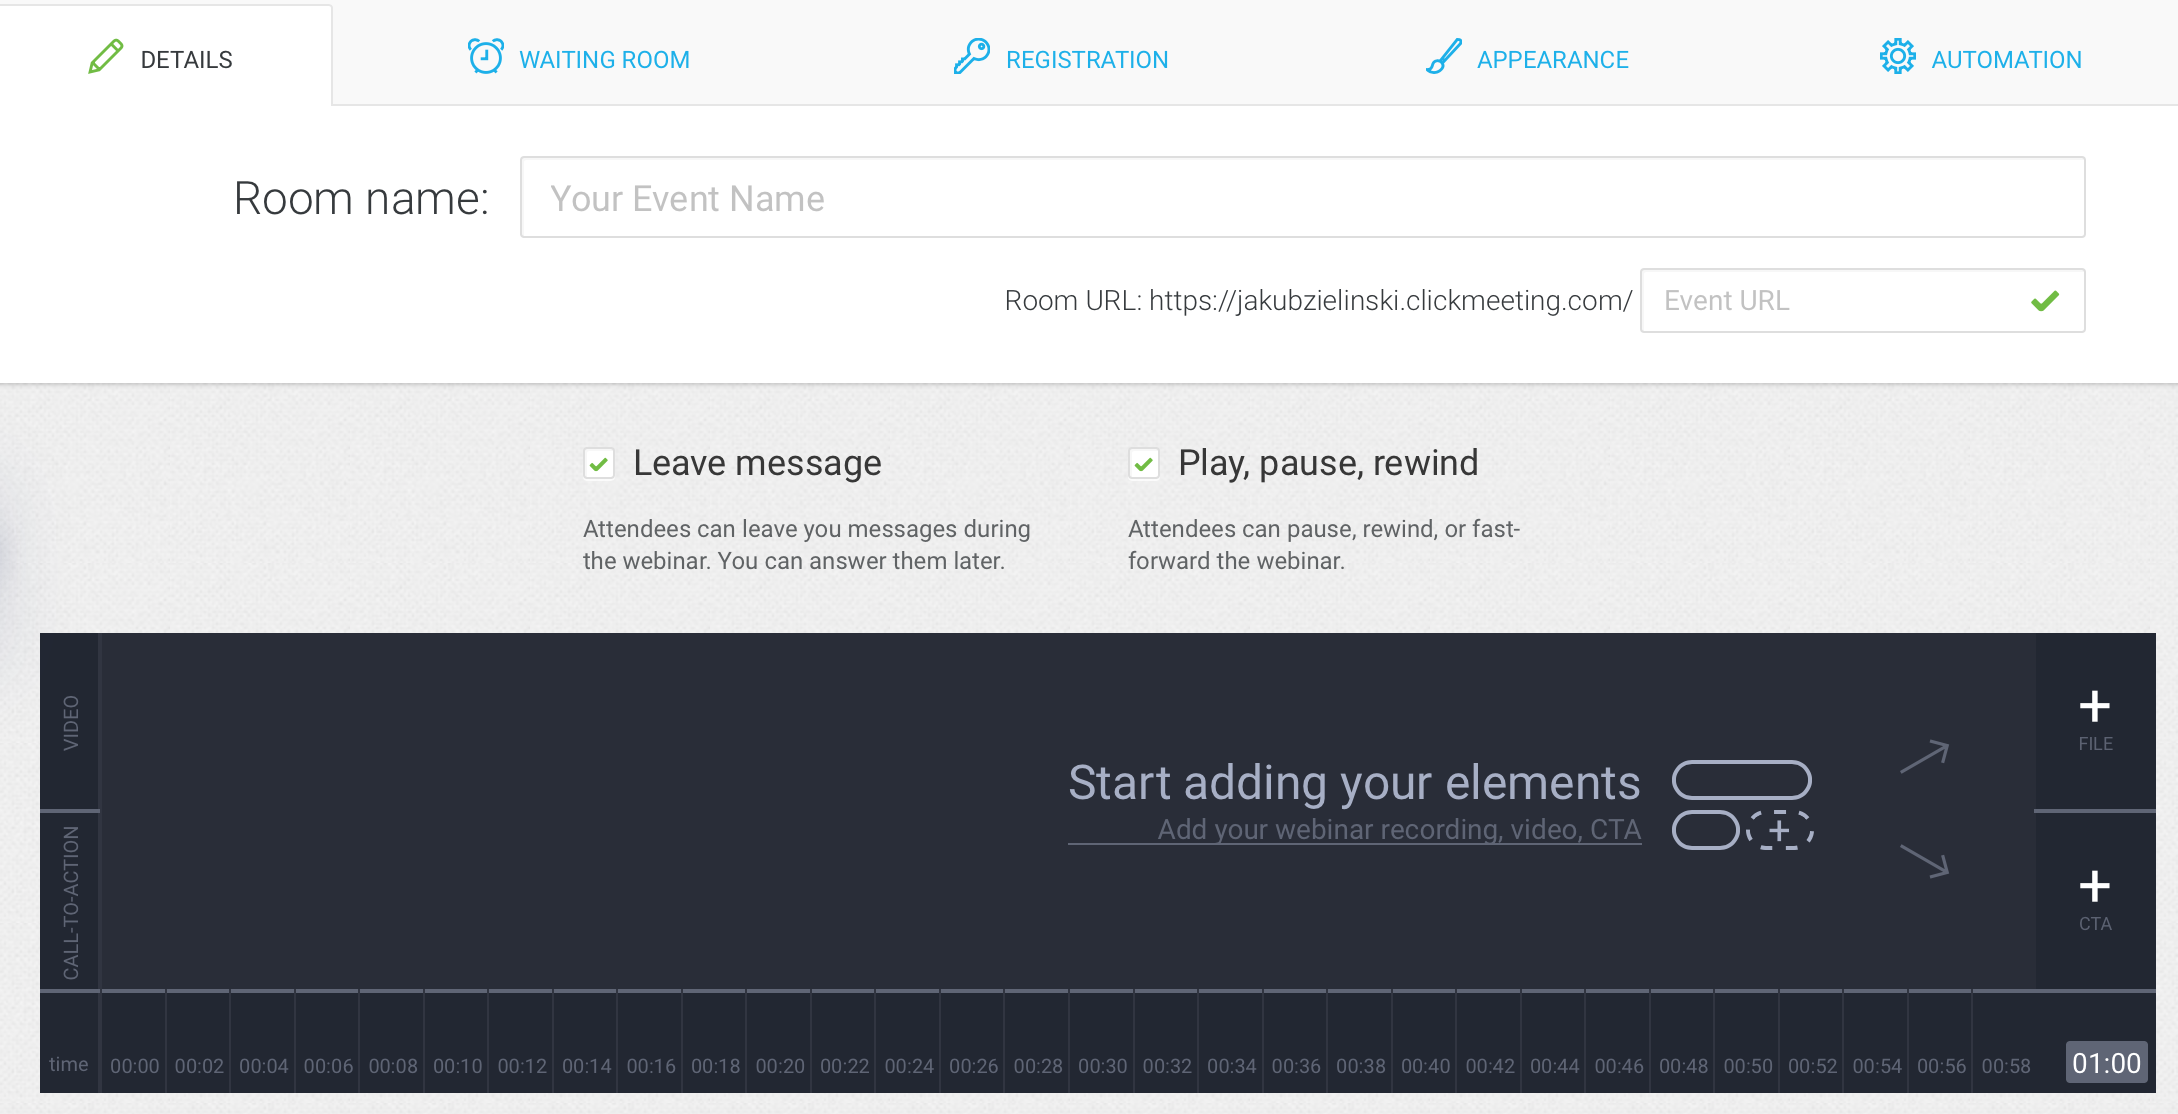2178x1114 pixels.
Task: Select the 01:00 marker at timeline end
Action: point(2105,1063)
